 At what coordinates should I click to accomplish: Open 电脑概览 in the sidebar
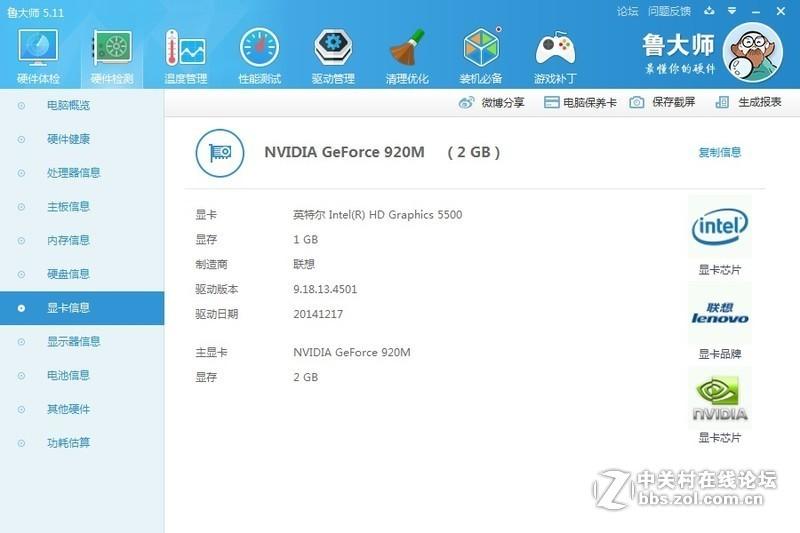click(68, 106)
